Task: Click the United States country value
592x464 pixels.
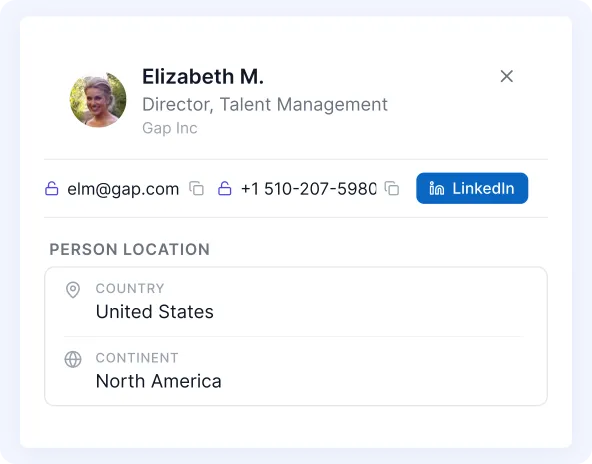Action: pyautogui.click(x=155, y=312)
